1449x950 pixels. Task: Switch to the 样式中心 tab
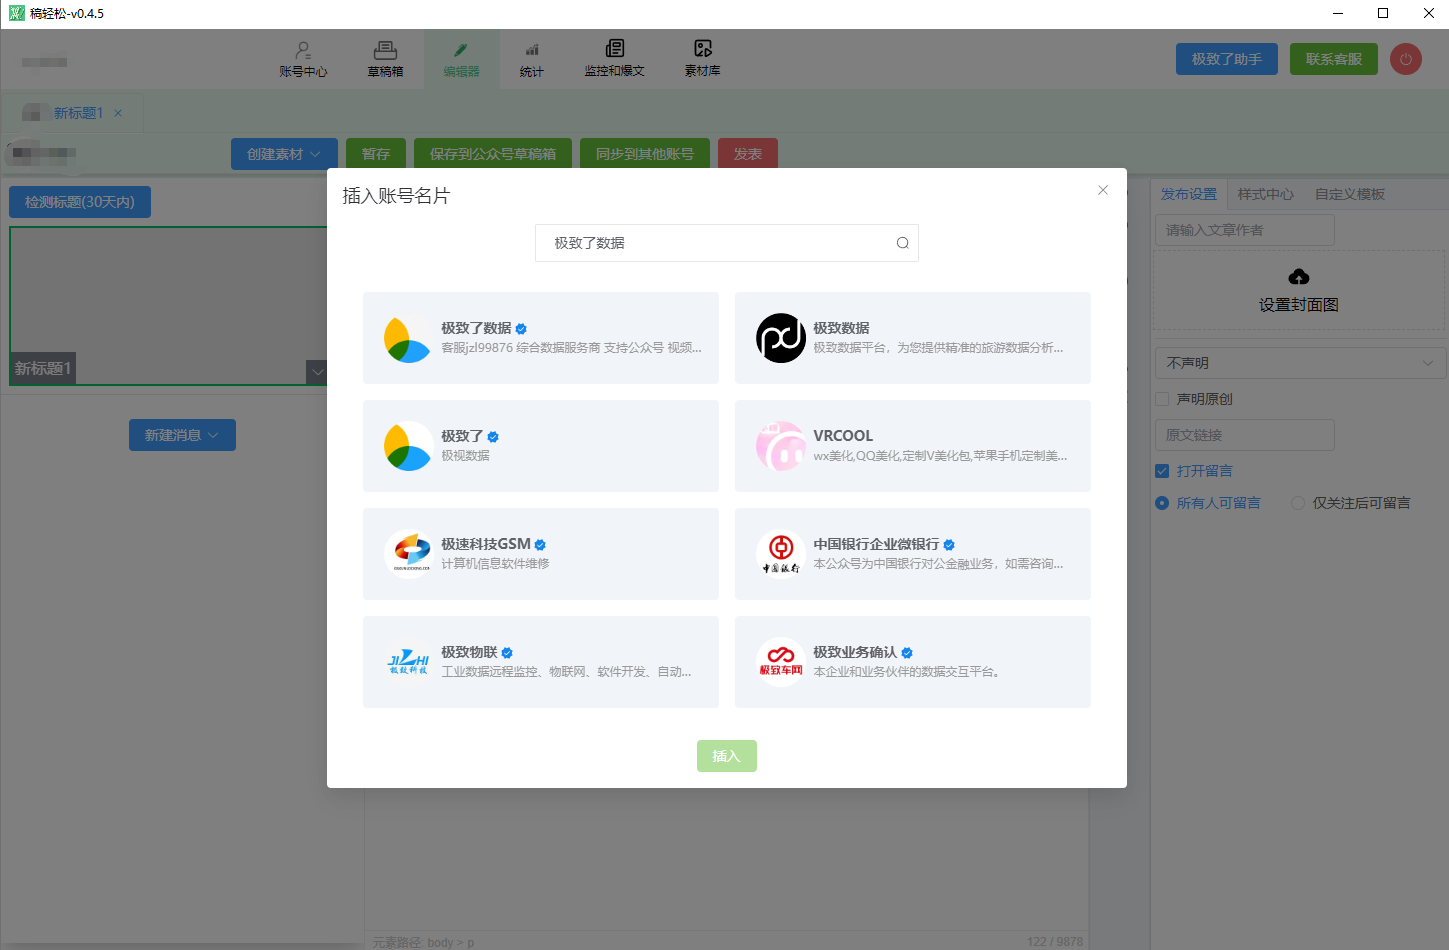(1266, 194)
